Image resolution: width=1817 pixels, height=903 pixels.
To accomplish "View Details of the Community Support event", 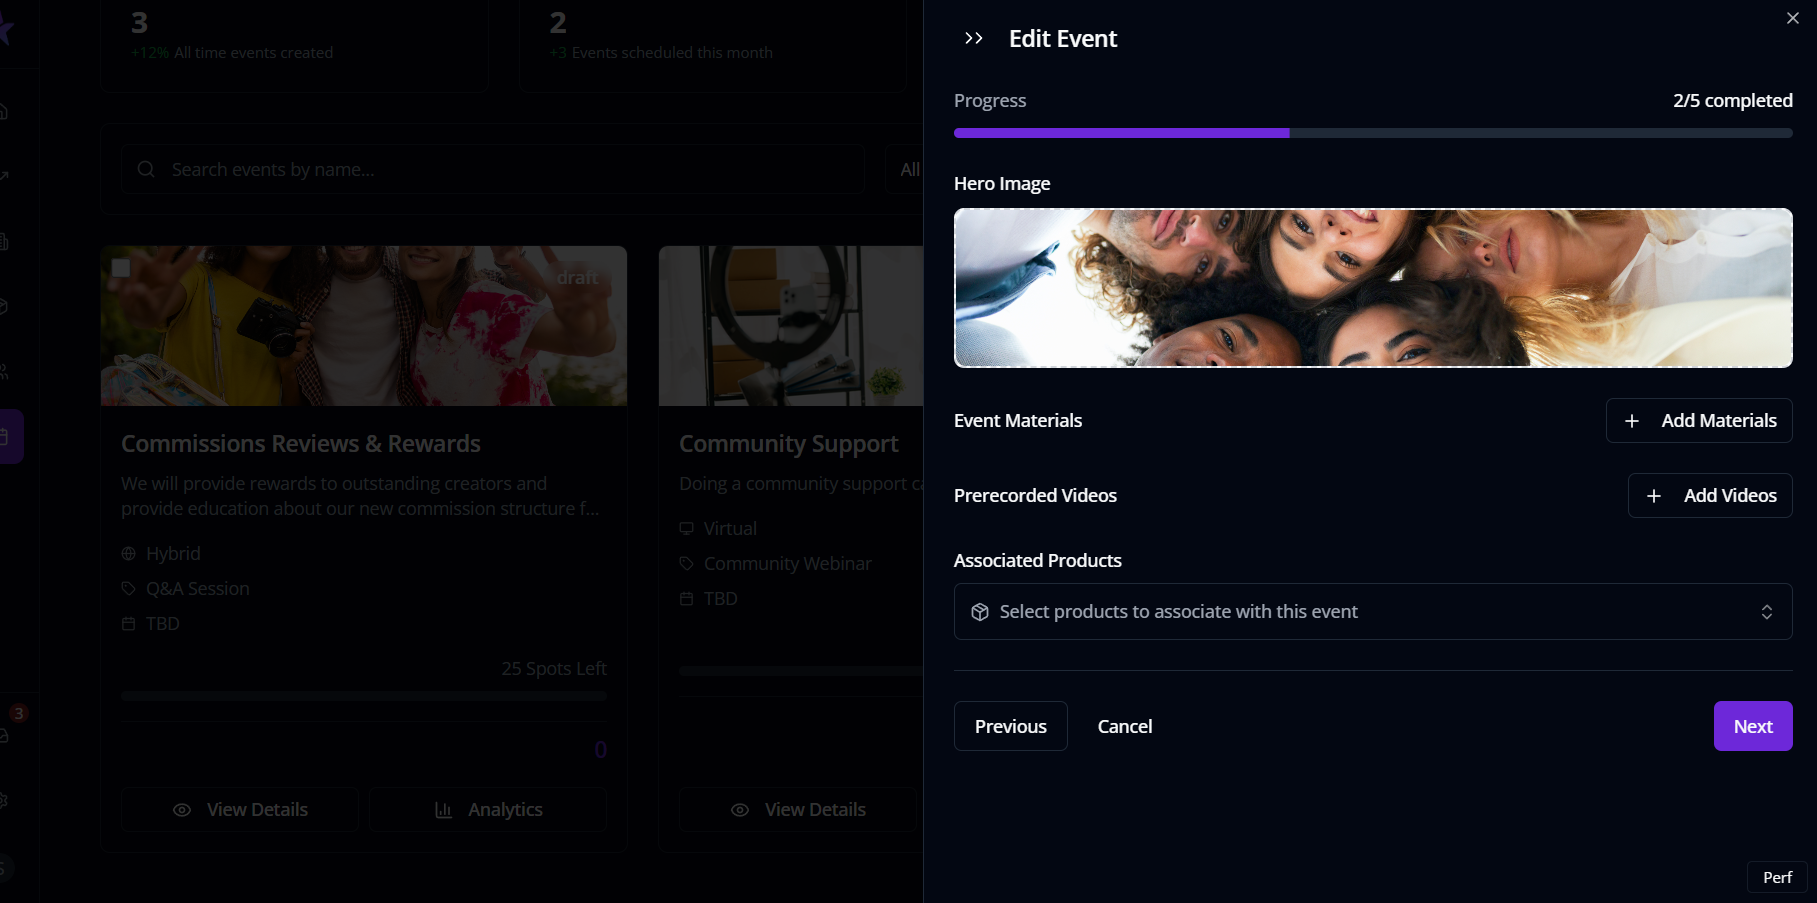I will [798, 810].
